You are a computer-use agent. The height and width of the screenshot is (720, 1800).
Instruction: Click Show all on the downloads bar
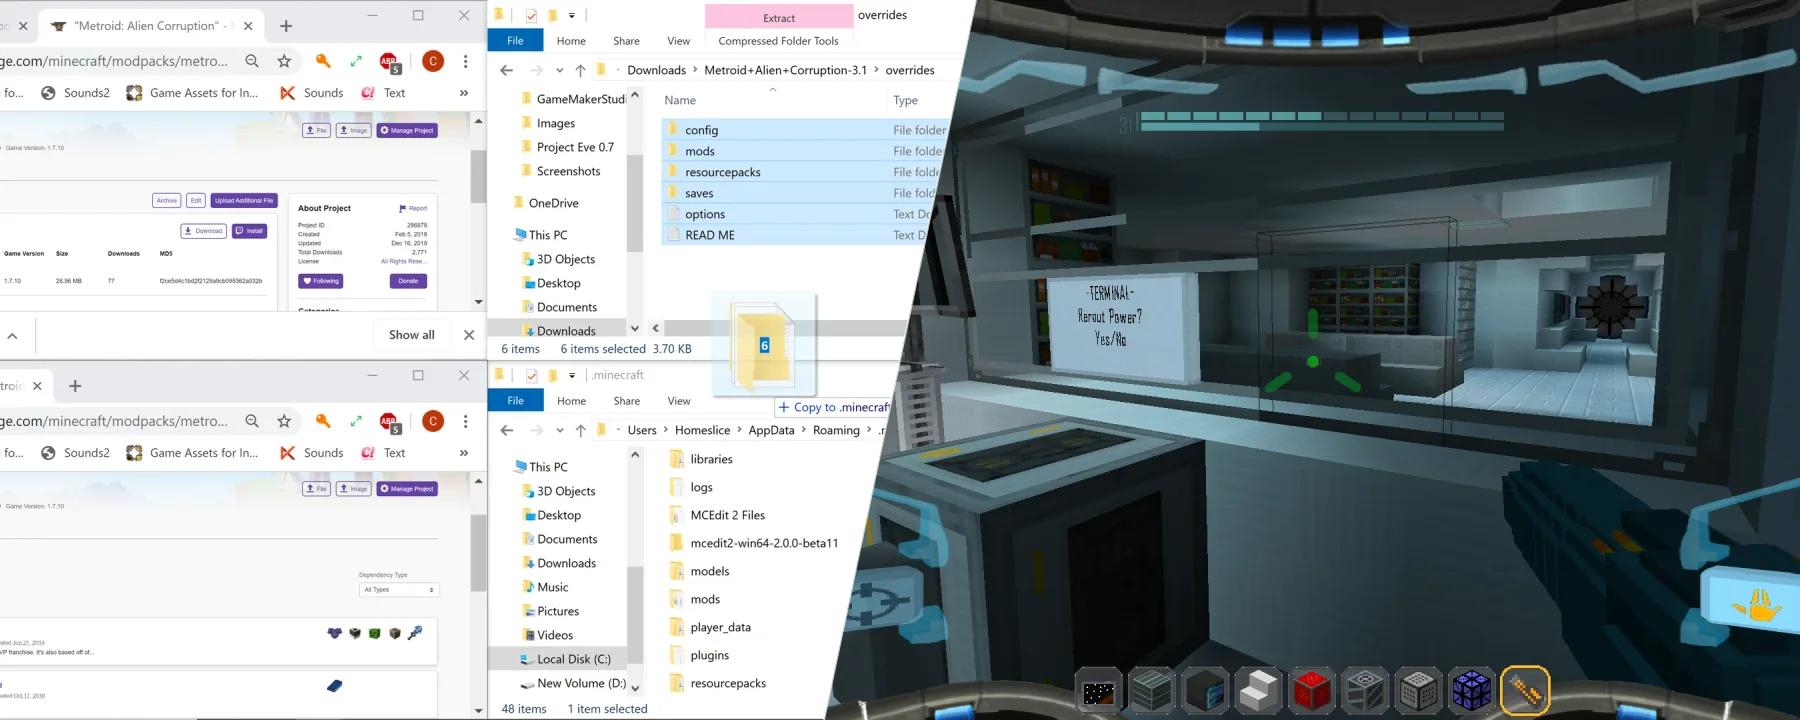tap(412, 335)
